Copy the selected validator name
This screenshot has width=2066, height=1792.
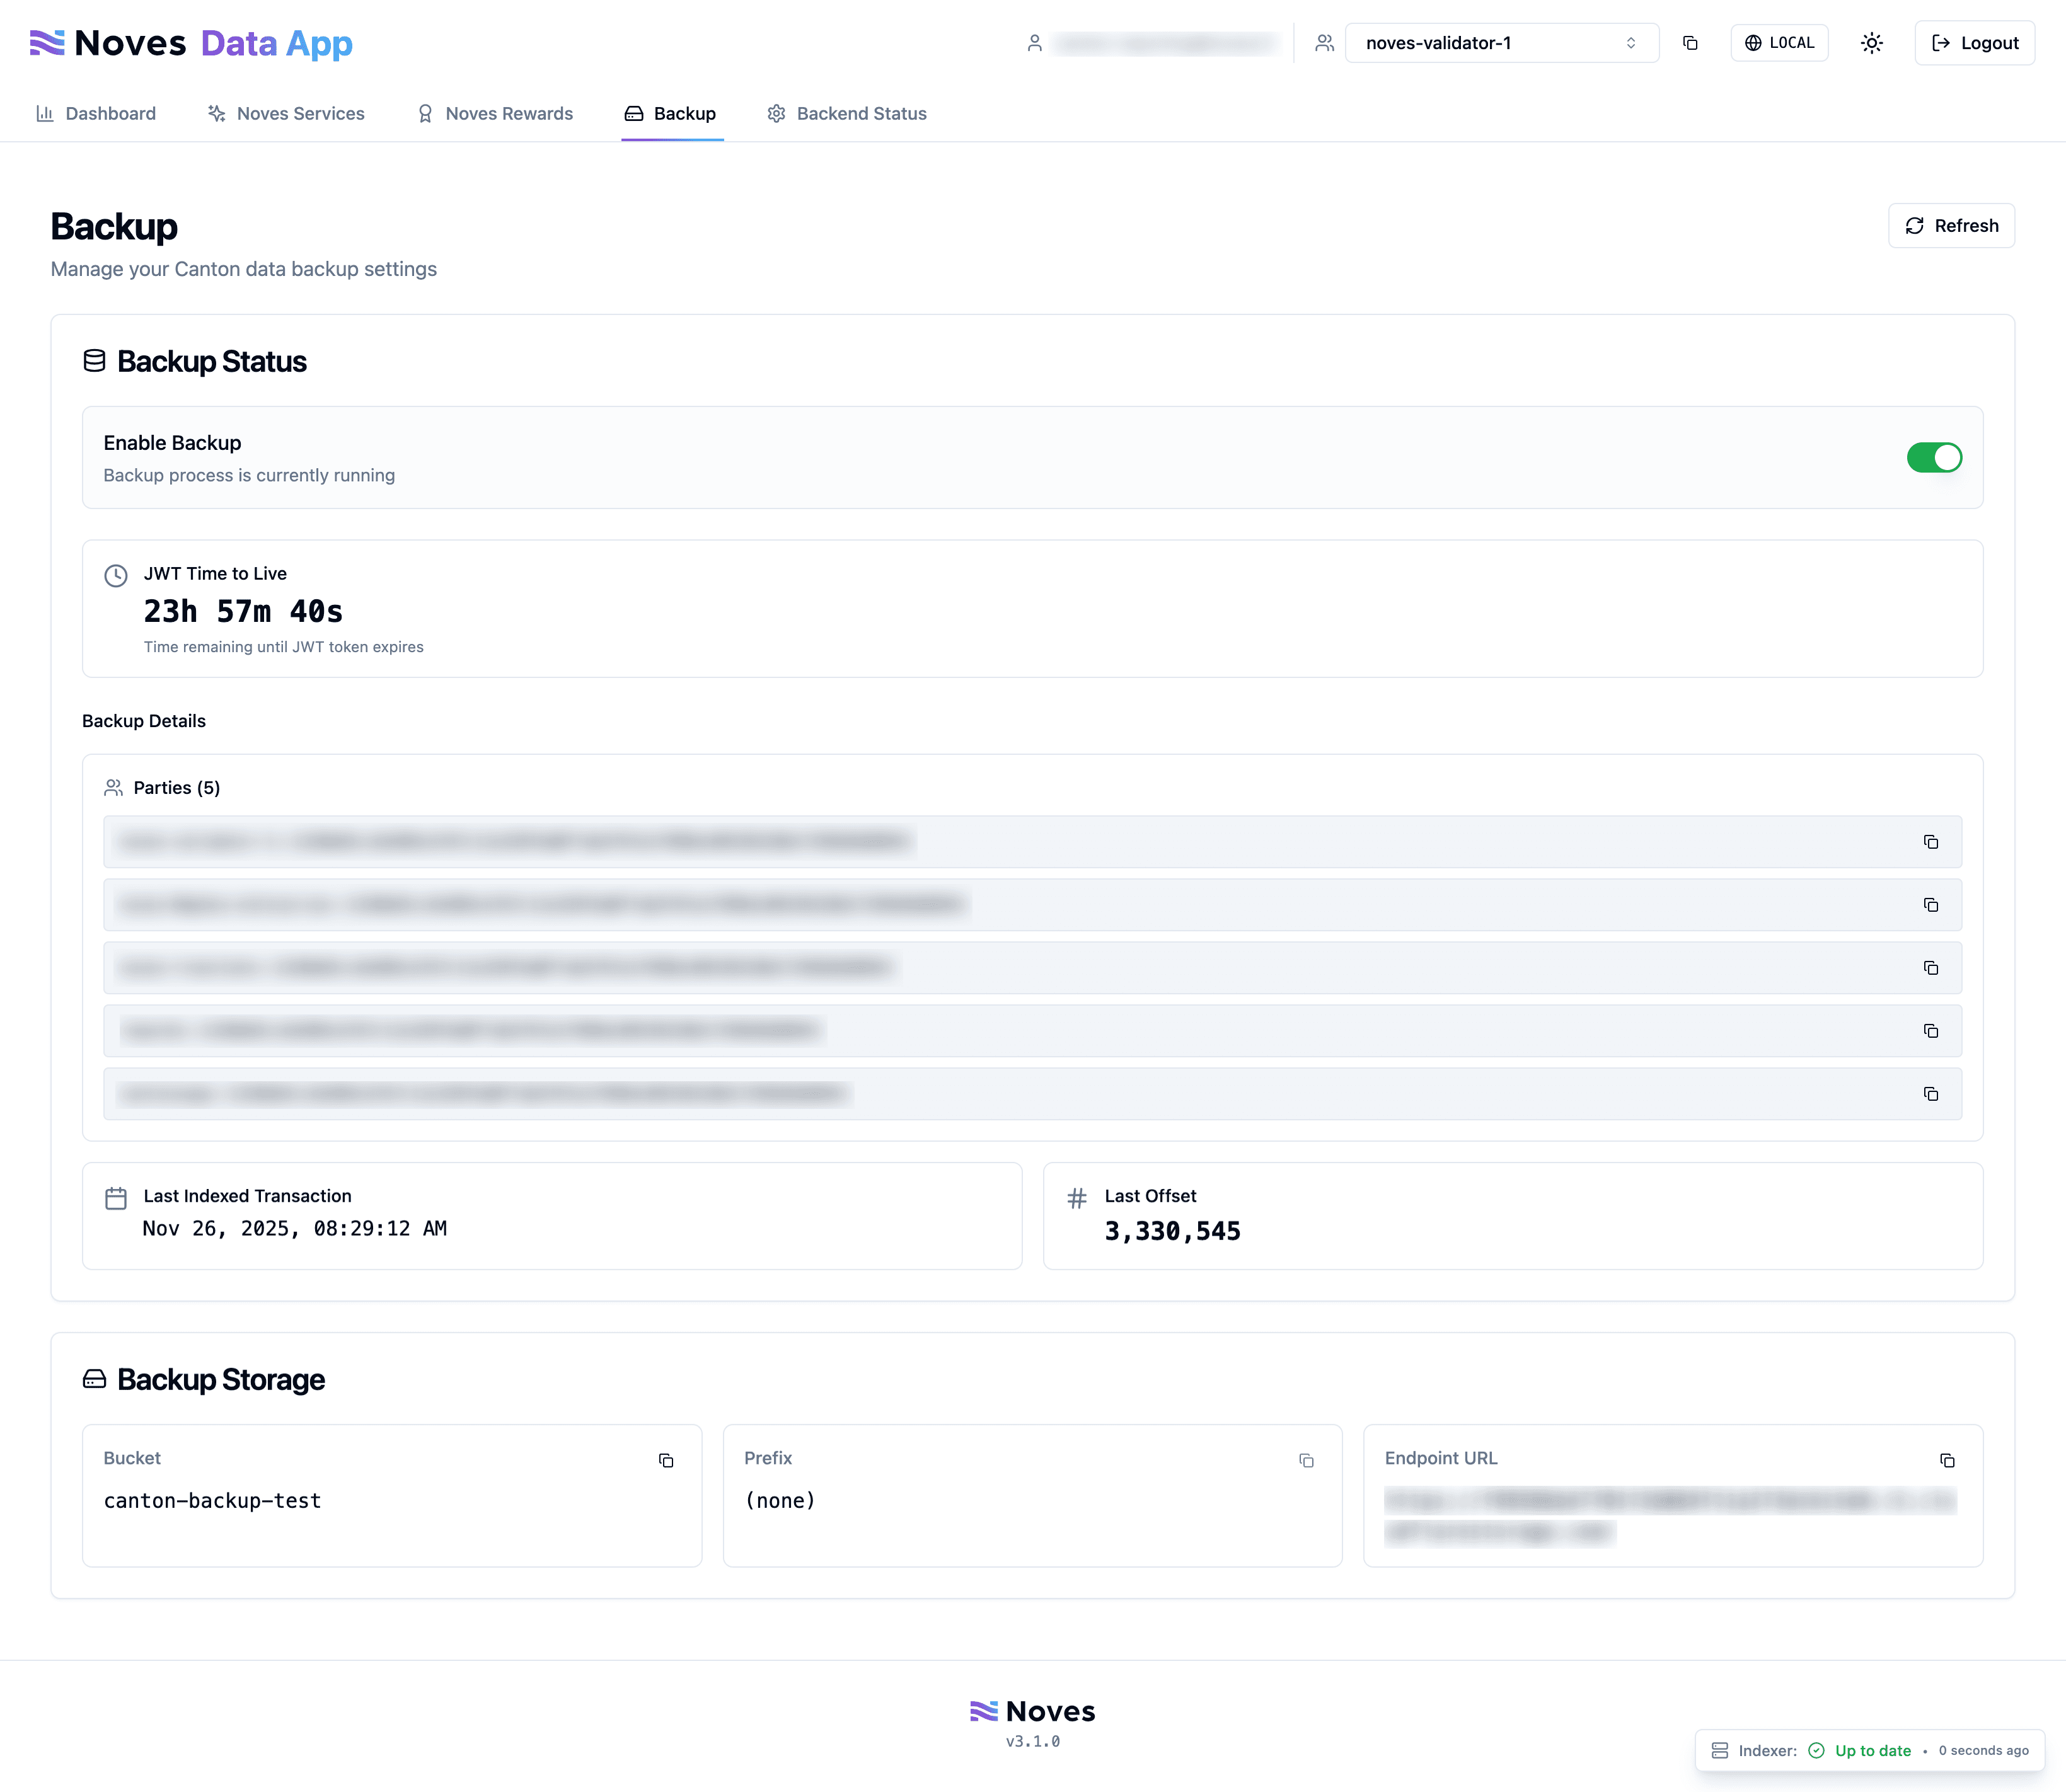pyautogui.click(x=1690, y=43)
